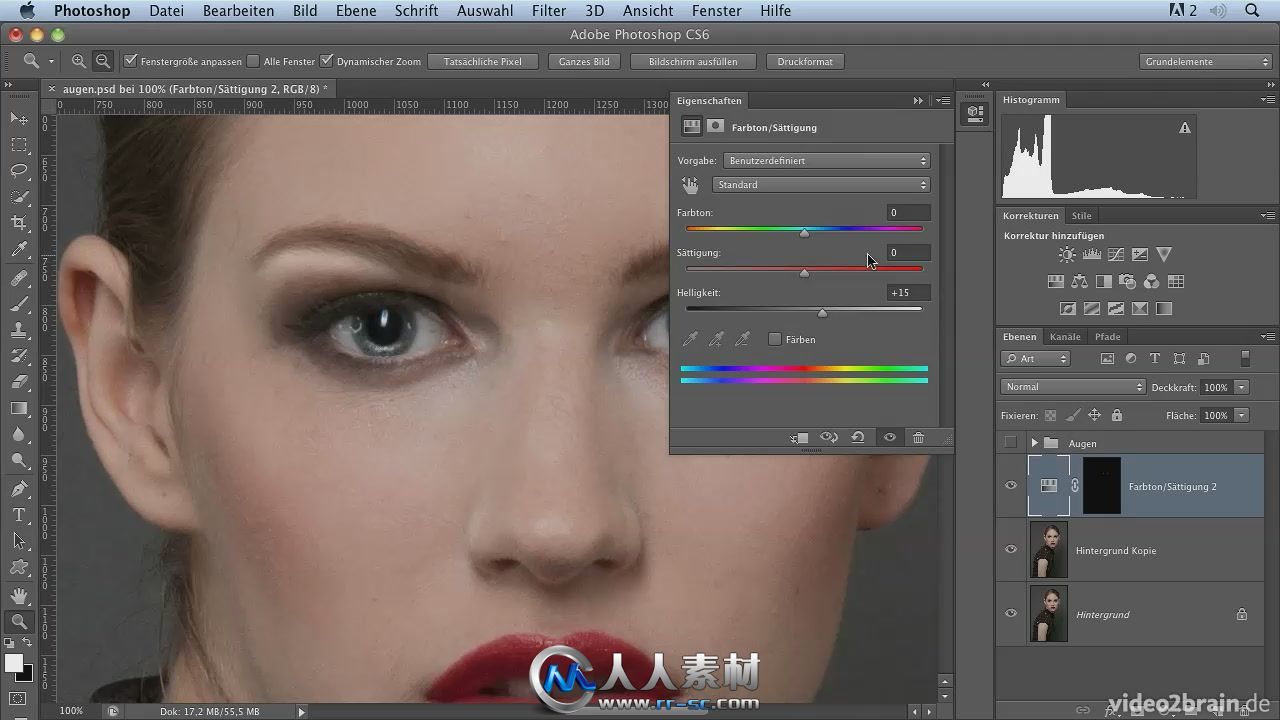The width and height of the screenshot is (1280, 720).
Task: Hide the Hintergrund Kopie layer
Action: pyautogui.click(x=1010, y=550)
